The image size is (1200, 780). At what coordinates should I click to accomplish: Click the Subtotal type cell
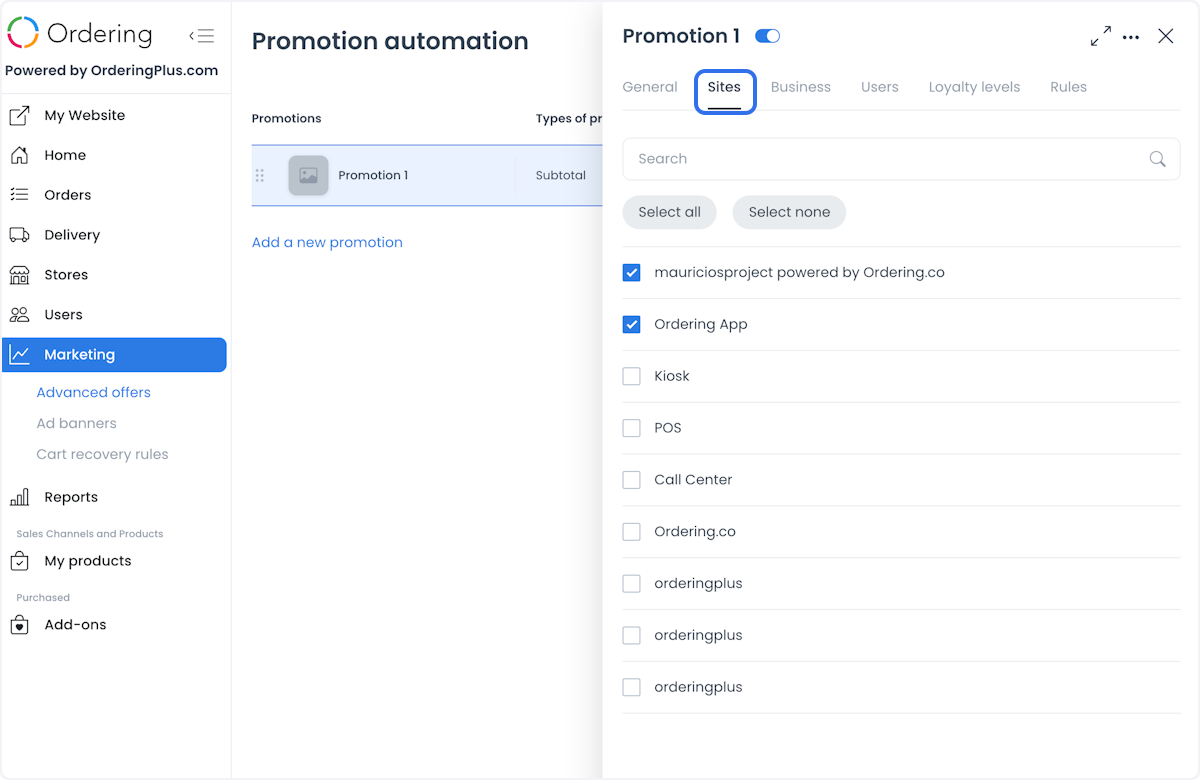561,175
